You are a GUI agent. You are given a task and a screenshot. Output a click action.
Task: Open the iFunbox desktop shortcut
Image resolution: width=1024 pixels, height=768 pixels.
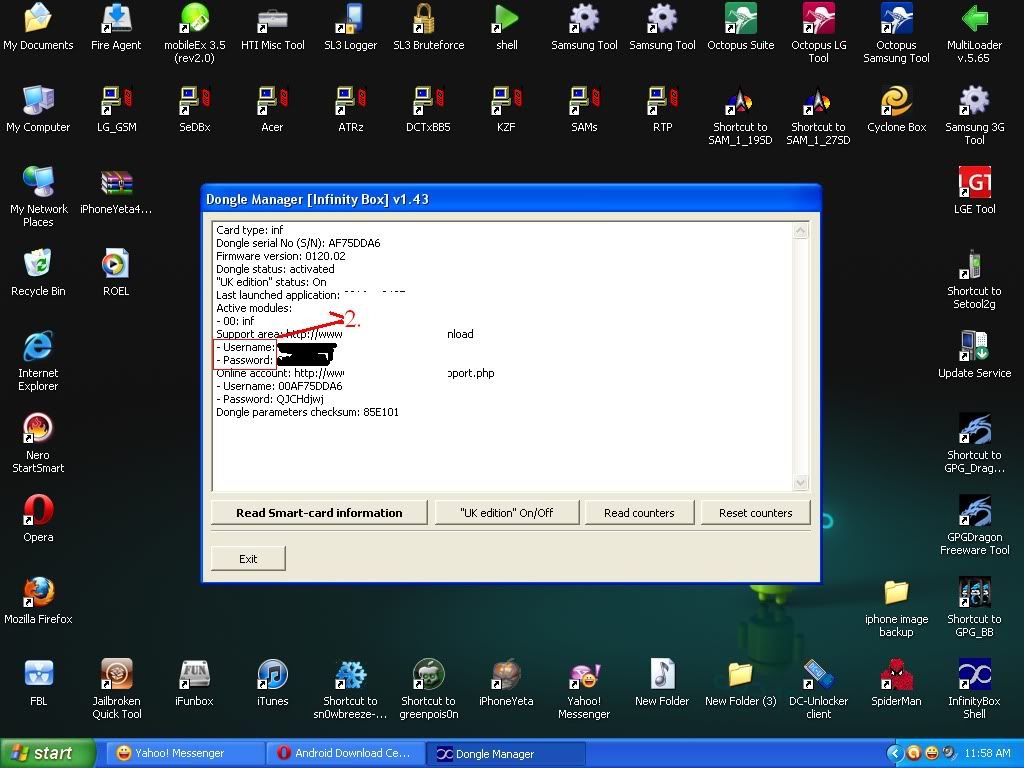195,683
